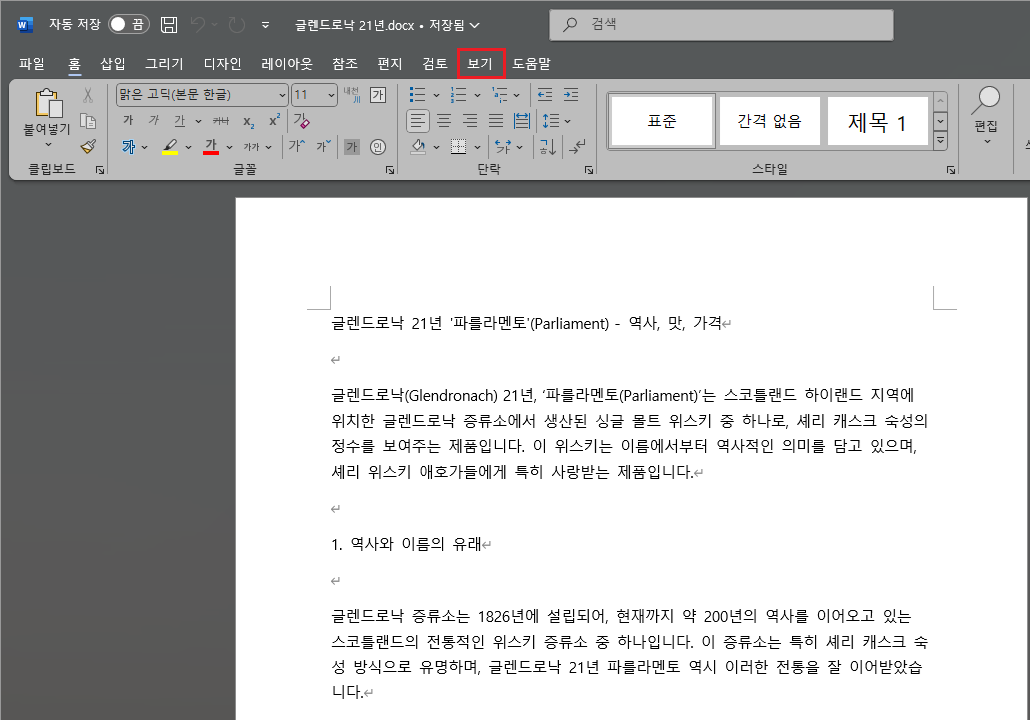Click the 검색 search box
This screenshot has height=720, width=1030.
pos(718,25)
